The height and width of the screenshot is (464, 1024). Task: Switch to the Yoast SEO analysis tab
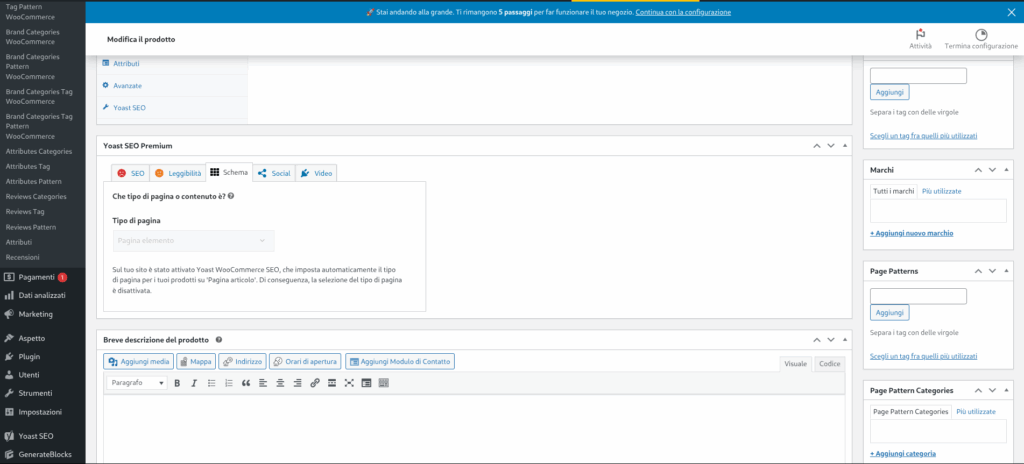(x=130, y=173)
